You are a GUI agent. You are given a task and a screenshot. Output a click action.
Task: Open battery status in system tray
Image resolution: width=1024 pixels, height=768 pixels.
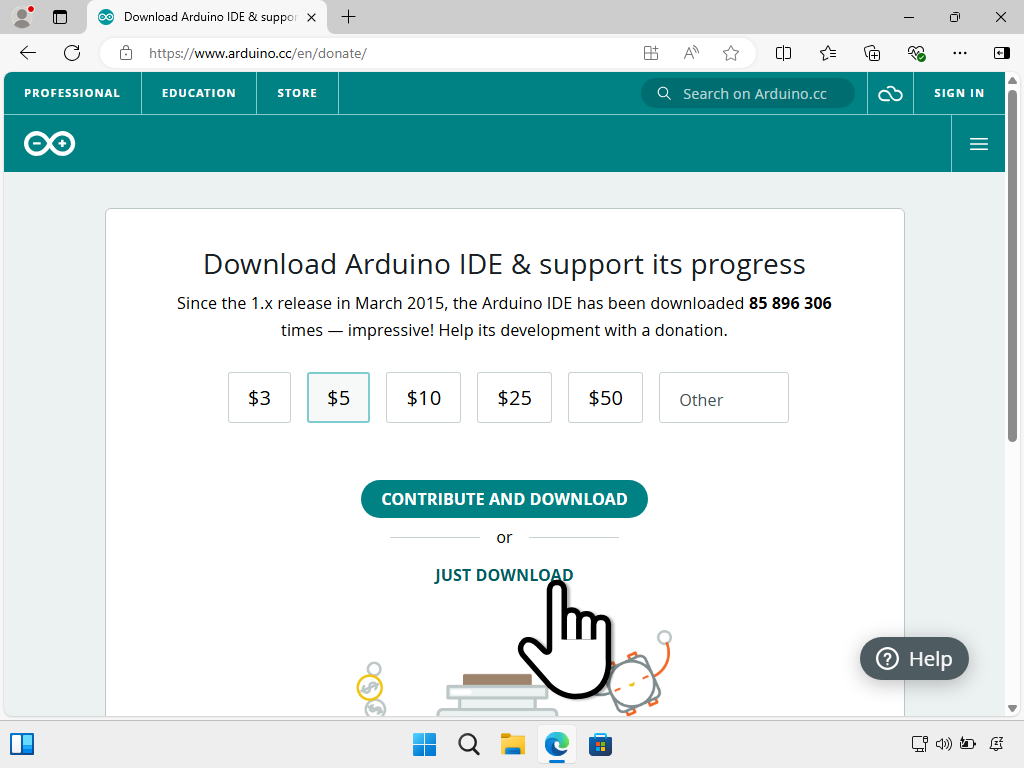pyautogui.click(x=968, y=744)
